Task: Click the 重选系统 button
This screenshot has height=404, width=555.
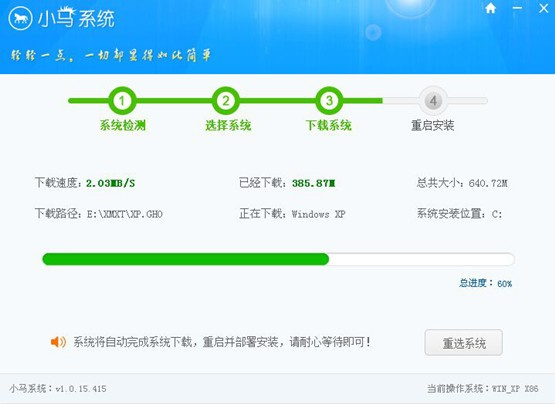Action: point(464,342)
